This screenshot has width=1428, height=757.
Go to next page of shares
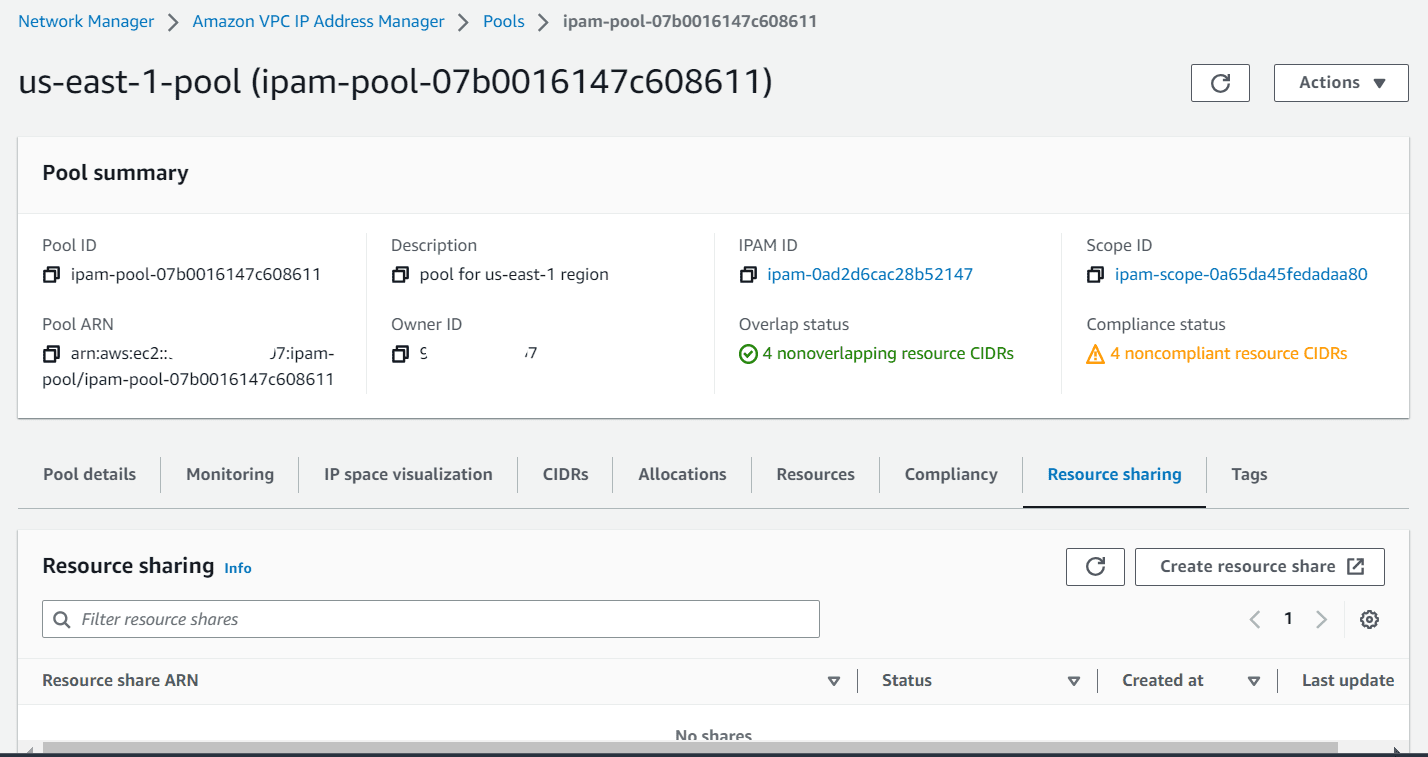tap(1321, 620)
